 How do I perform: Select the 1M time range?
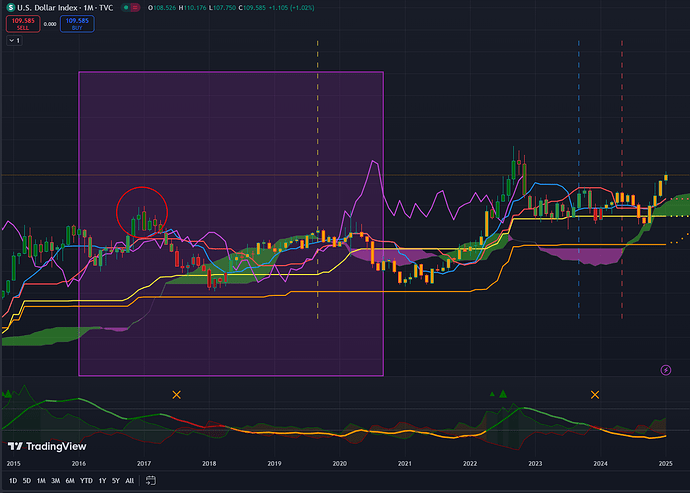click(41, 481)
